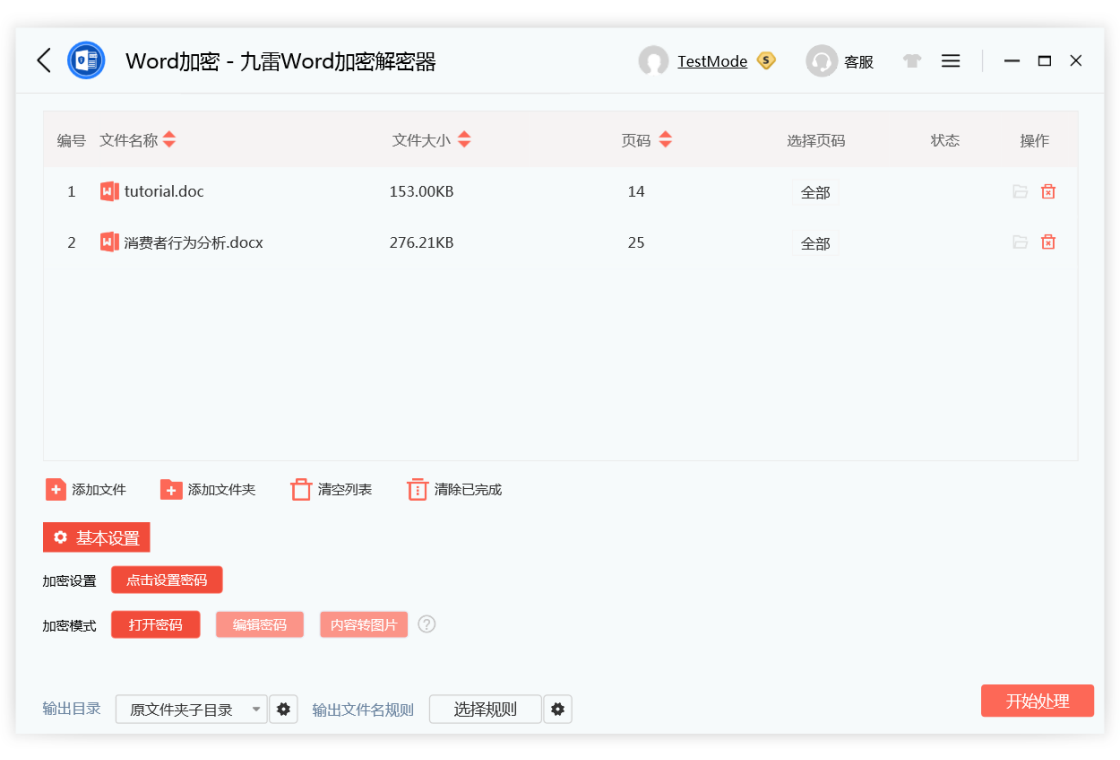Click 点击设置密码 to set a password
Screen dimensions: 1120x760
(x=166, y=579)
